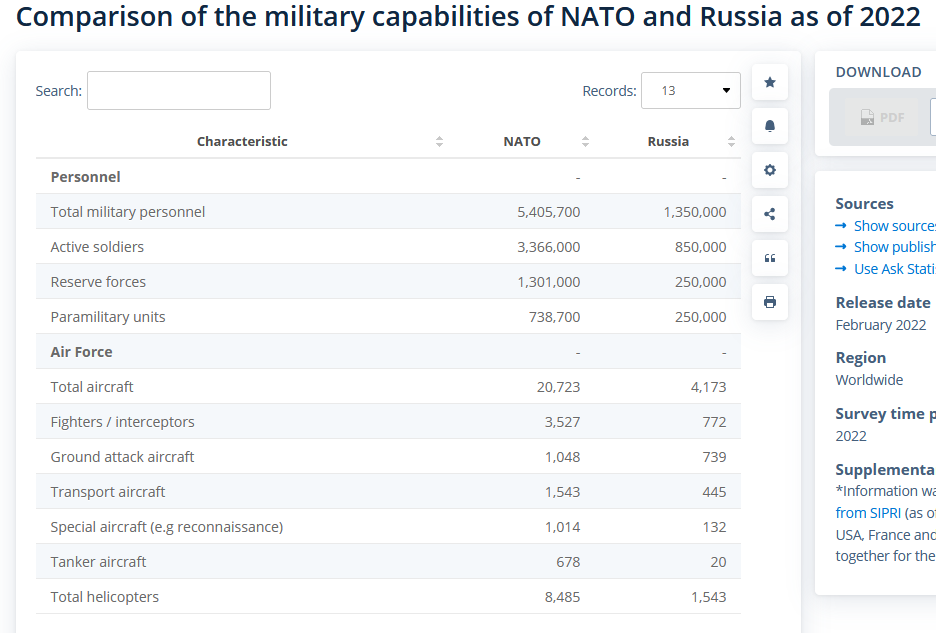
Task: Follow the 'from SIPRI' link
Action: click(868, 513)
